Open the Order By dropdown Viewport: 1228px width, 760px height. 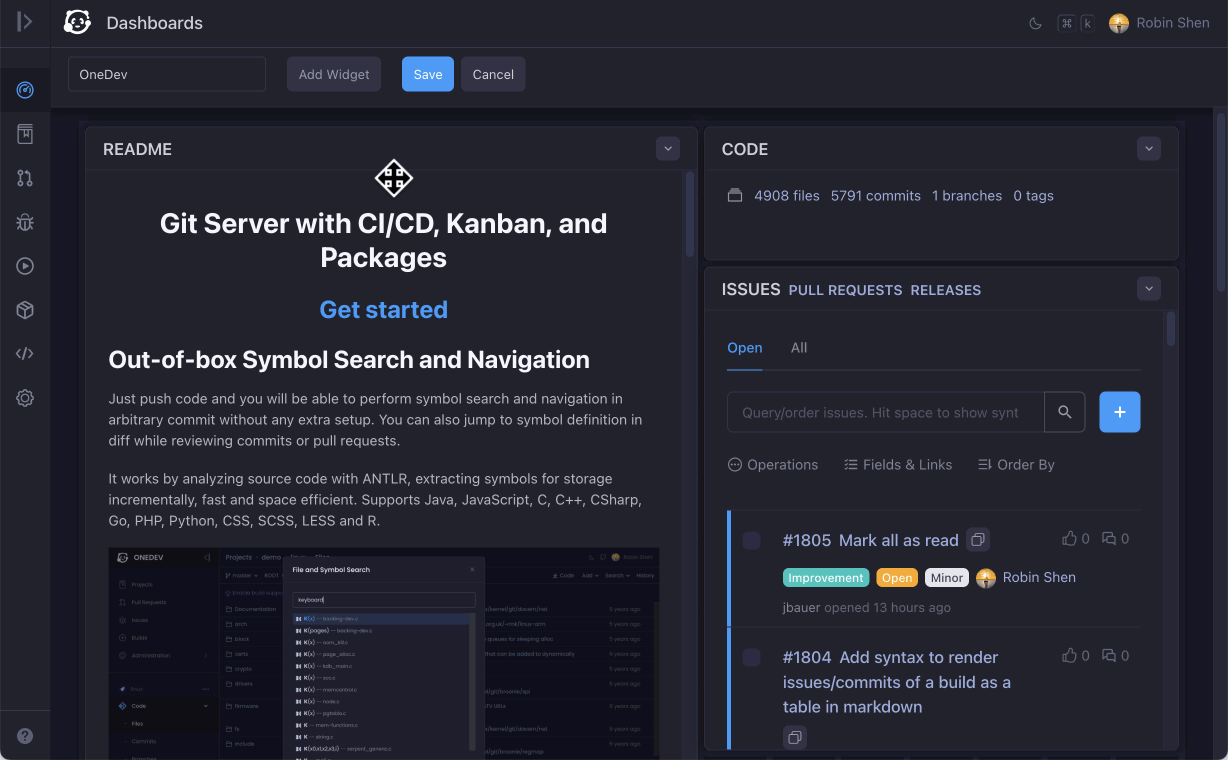(x=1016, y=464)
